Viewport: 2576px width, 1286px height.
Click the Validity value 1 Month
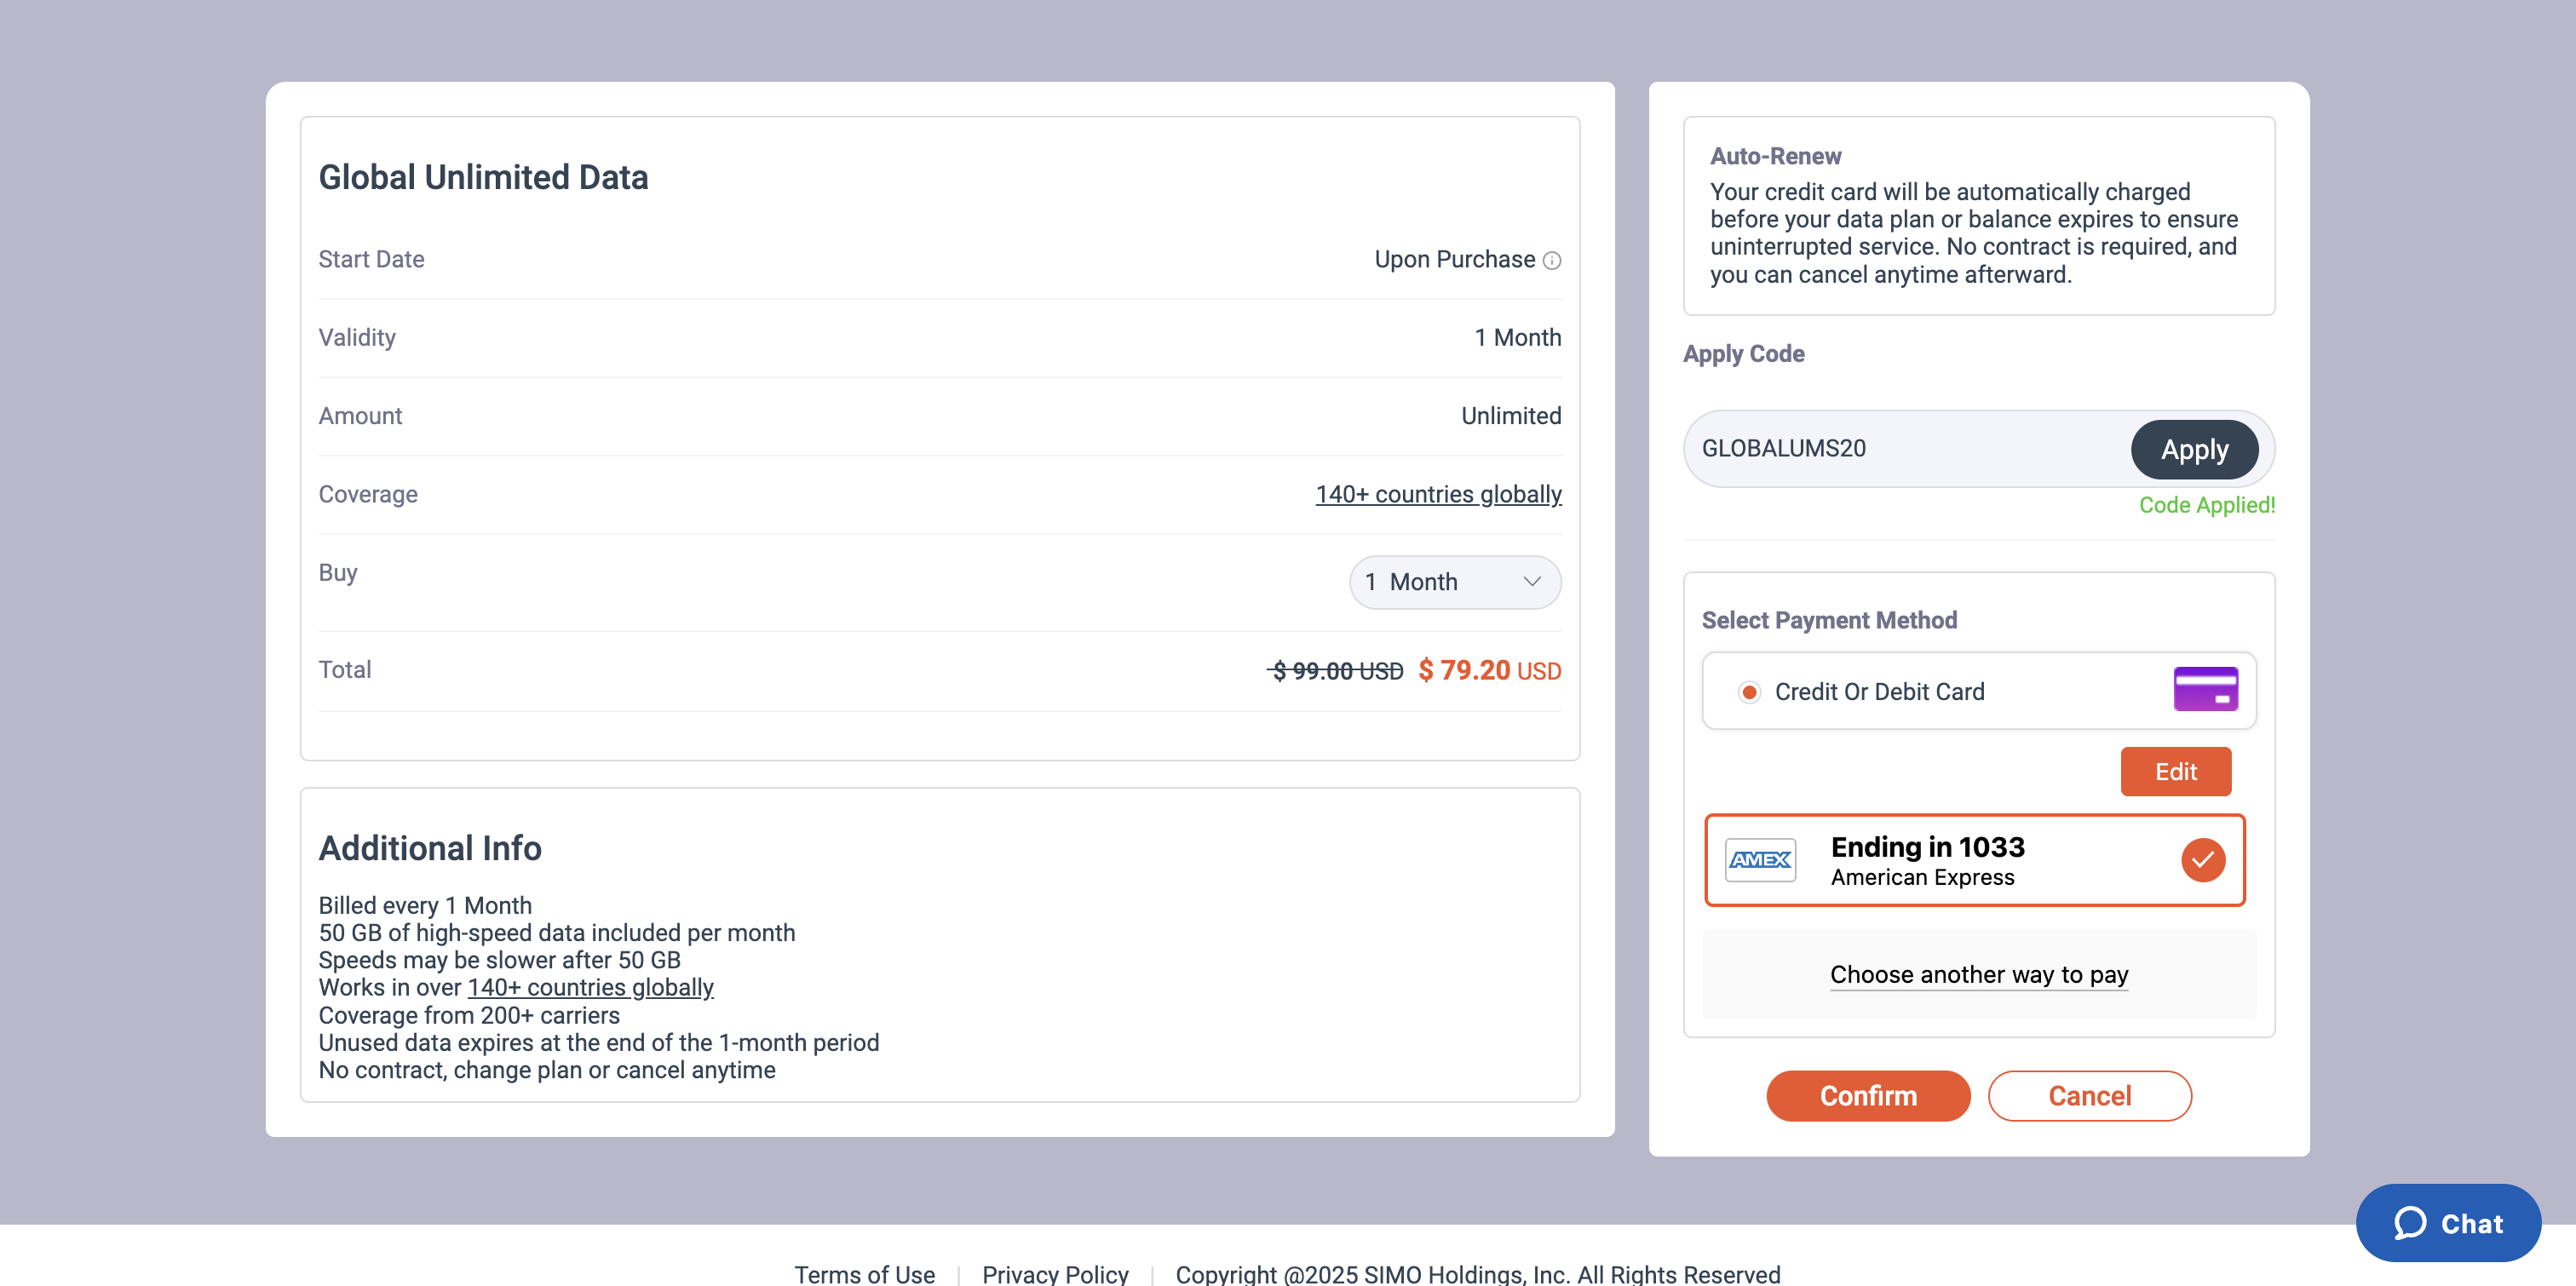click(1517, 337)
